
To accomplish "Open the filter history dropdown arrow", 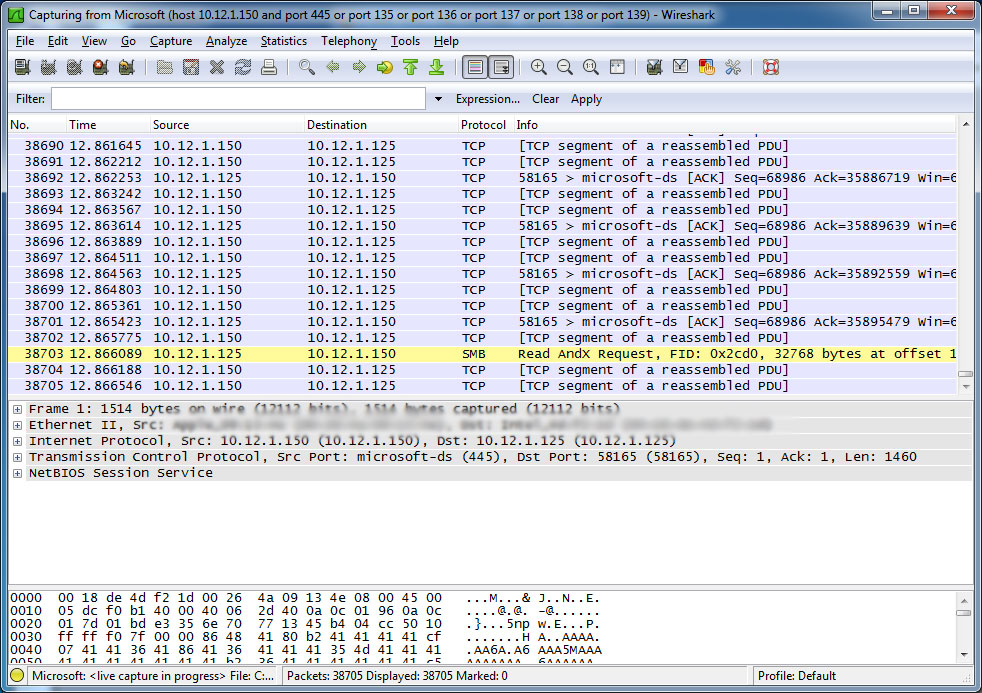I will point(438,99).
